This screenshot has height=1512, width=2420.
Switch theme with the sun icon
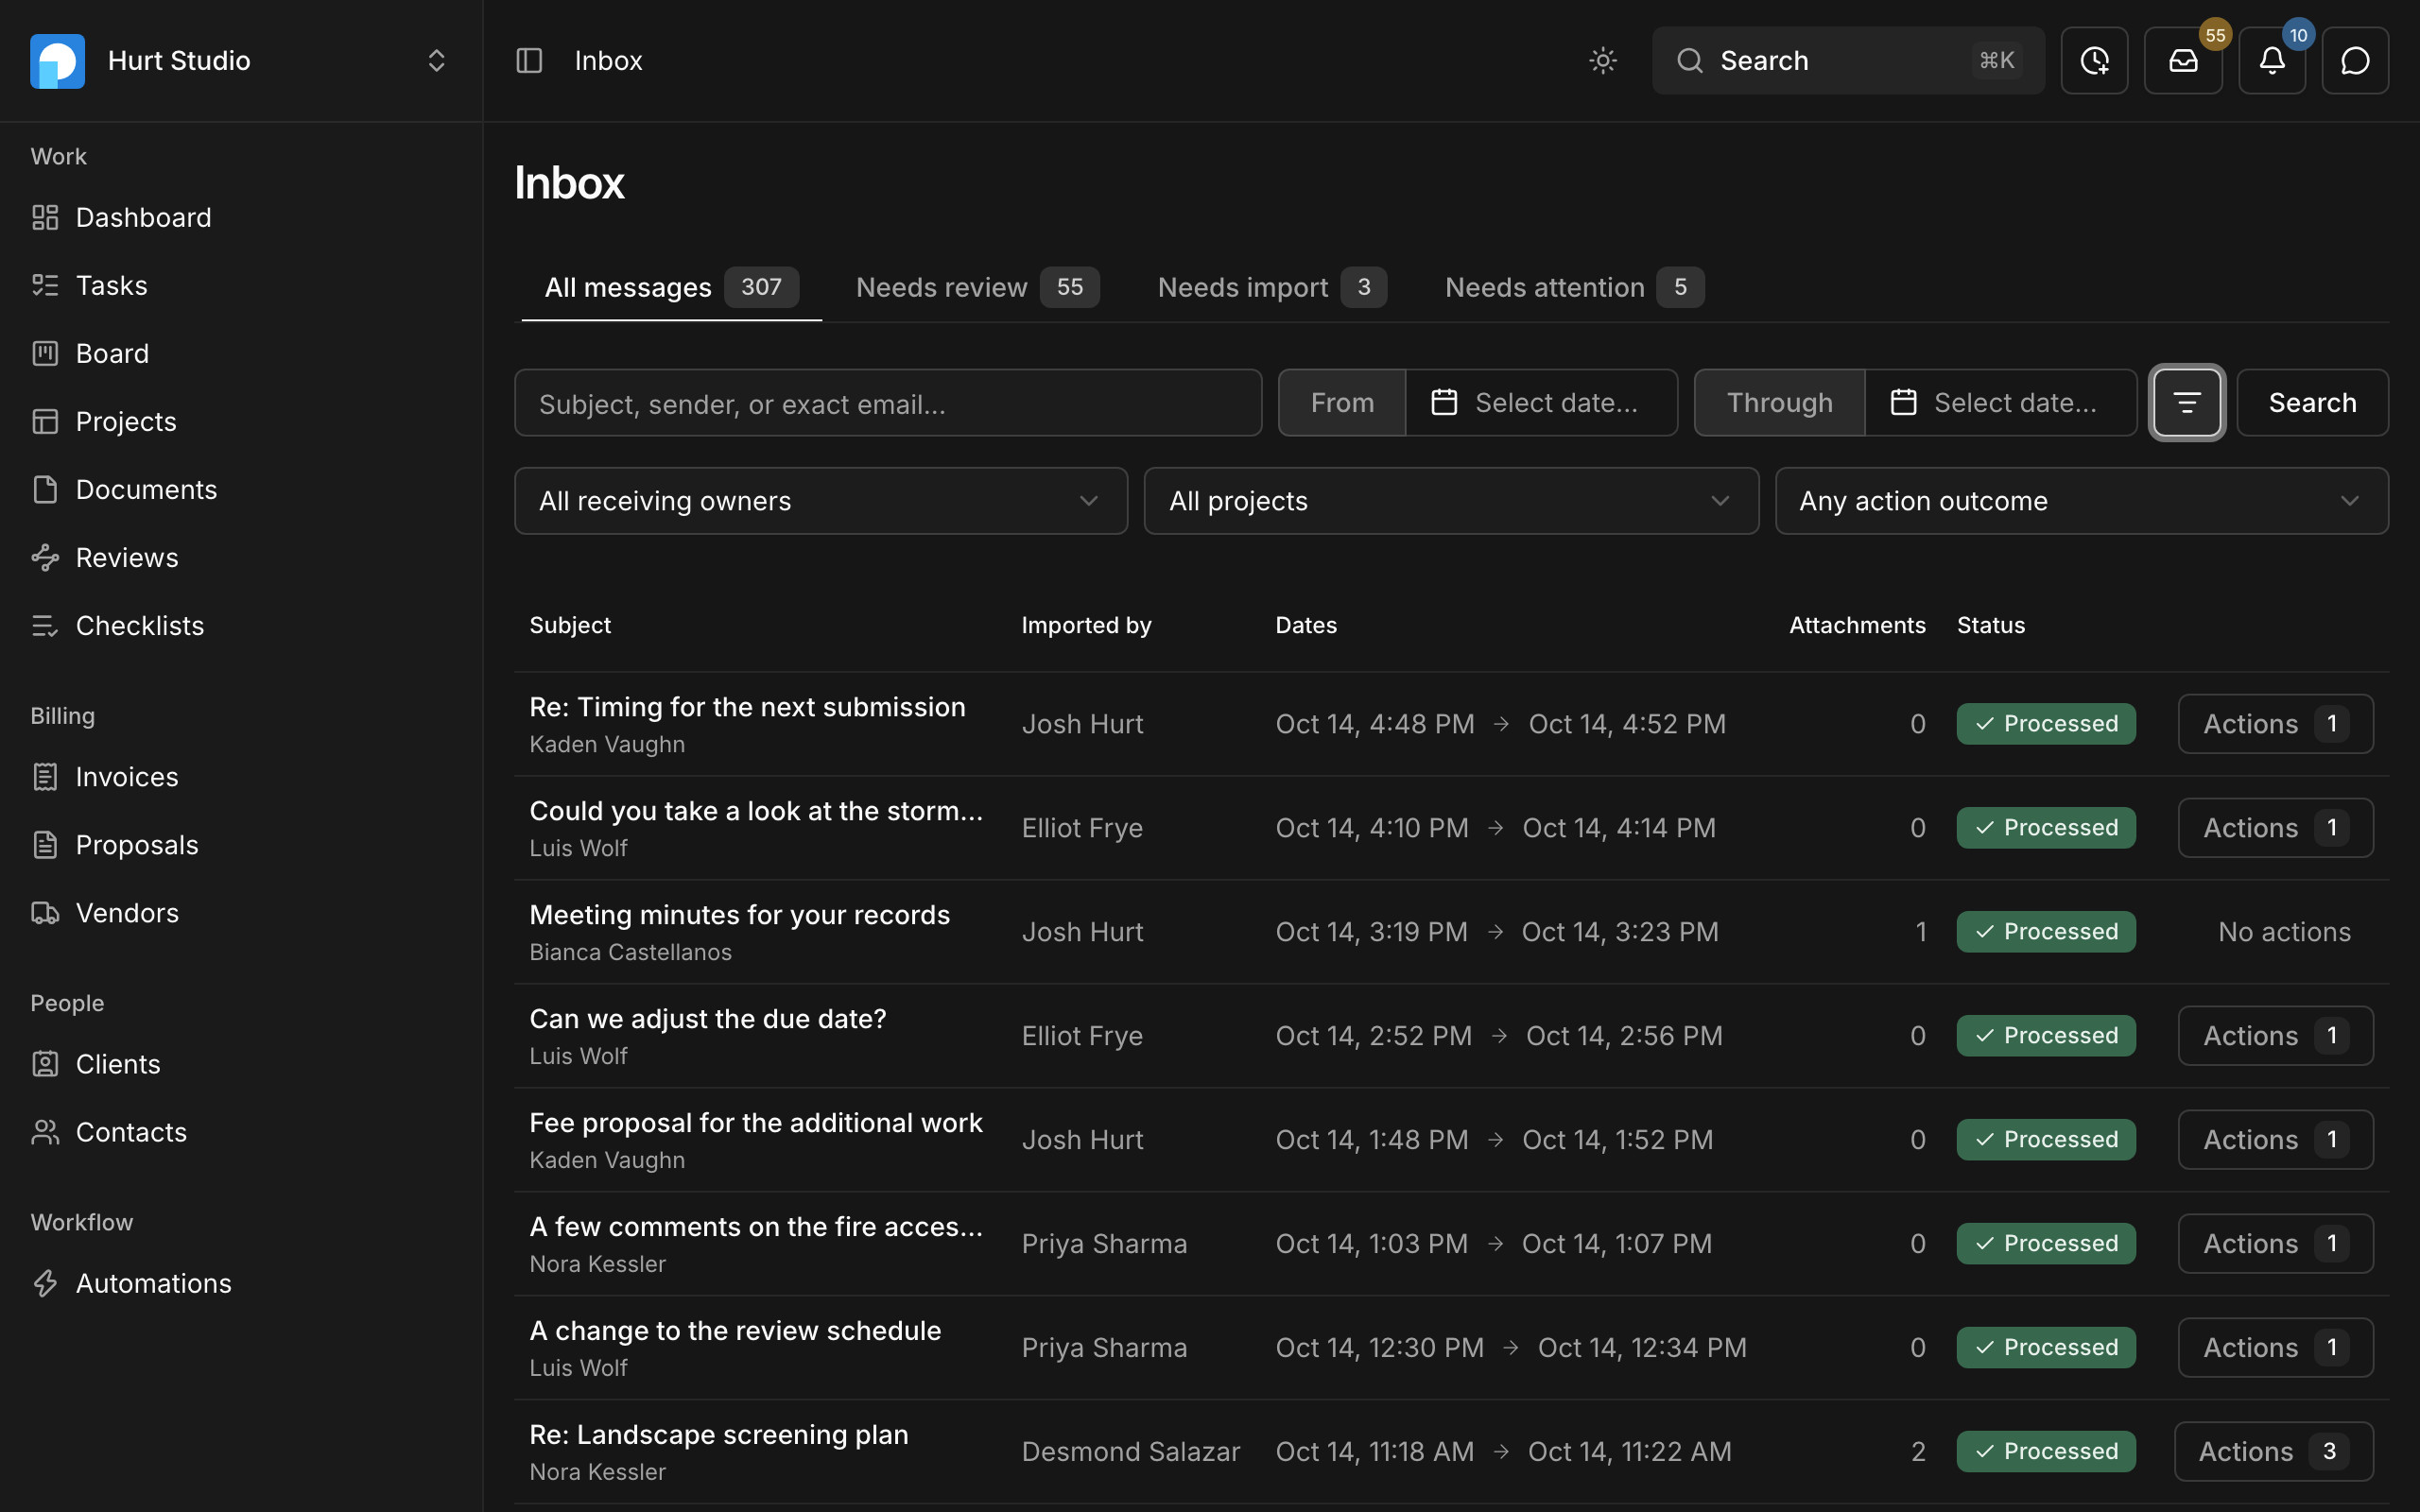(x=1603, y=61)
